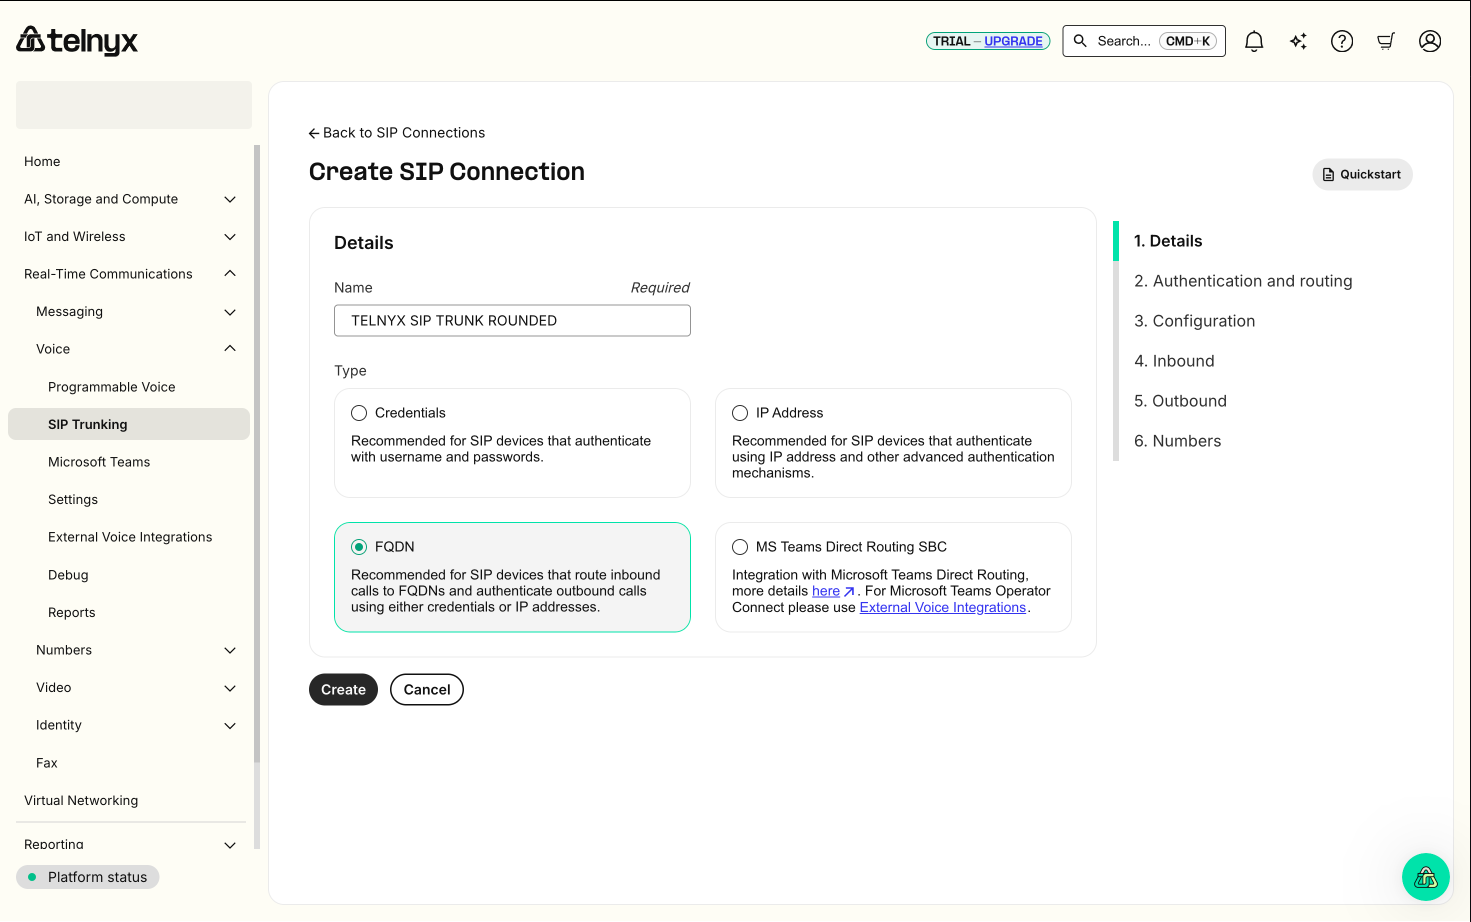Expand the Identity submenu

click(230, 726)
